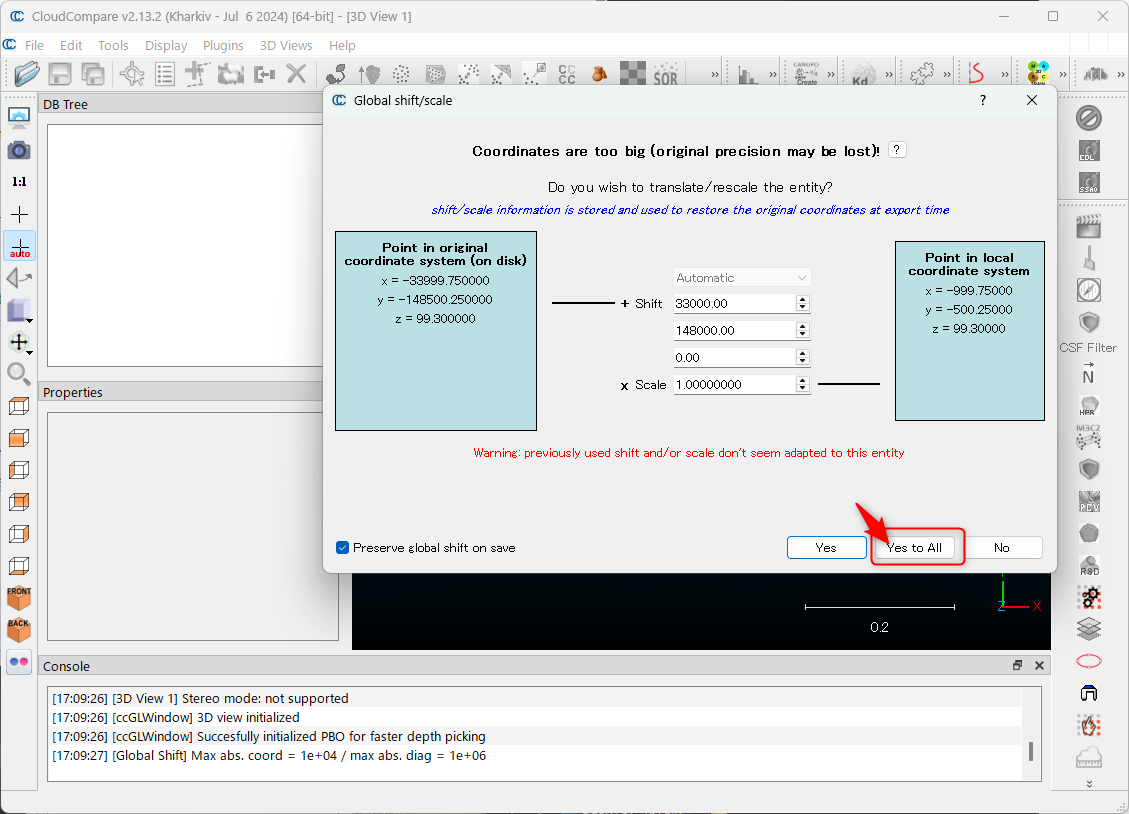This screenshot has width=1129, height=814.
Task: Click the camera snapshot icon in left toolbar
Action: coord(19,150)
